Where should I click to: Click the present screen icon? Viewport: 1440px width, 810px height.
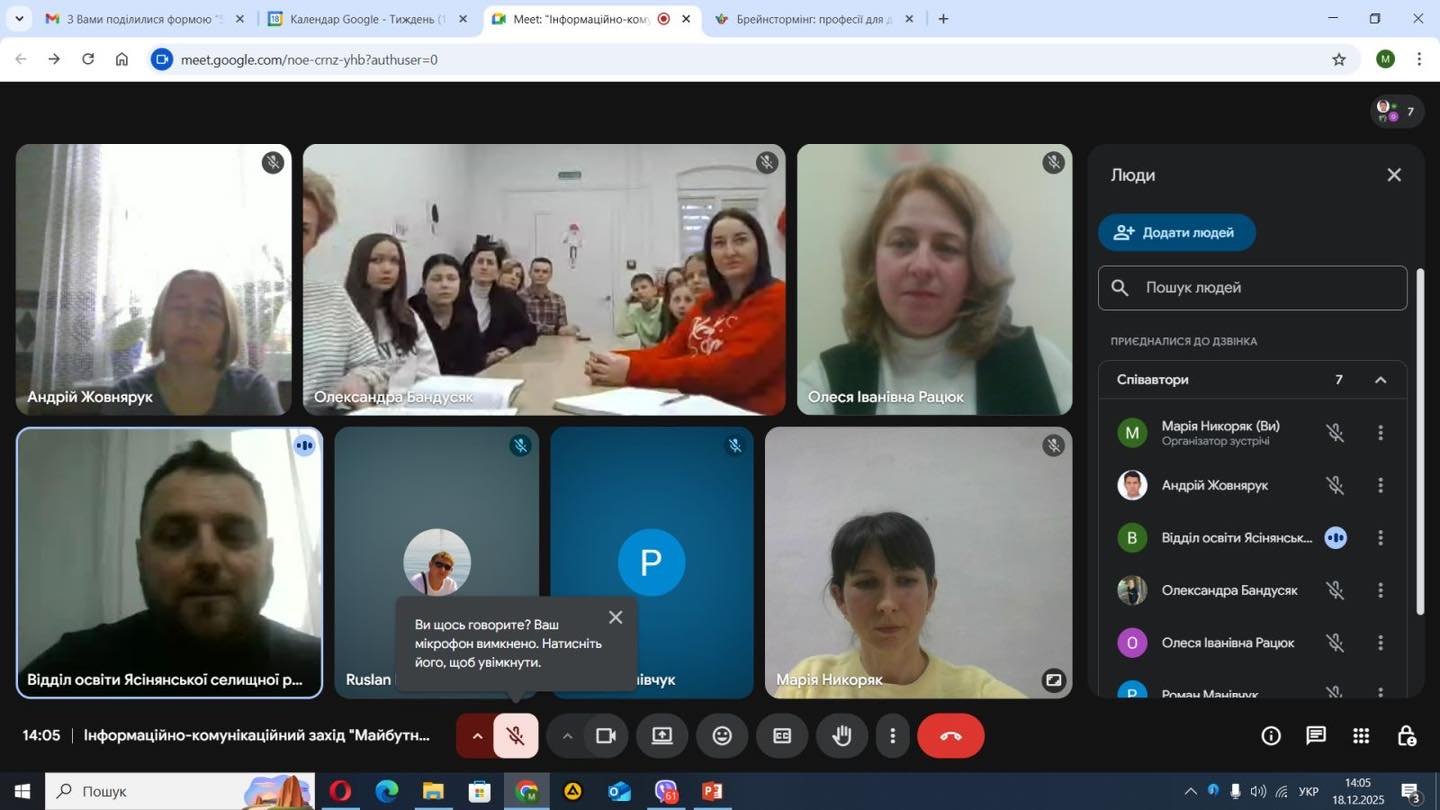[x=662, y=736]
